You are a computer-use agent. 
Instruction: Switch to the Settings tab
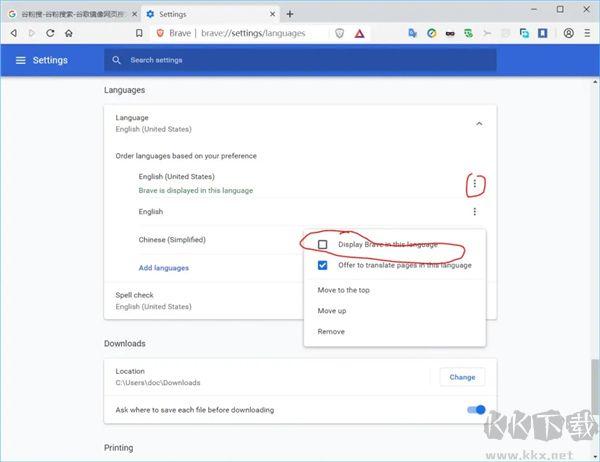(x=210, y=14)
